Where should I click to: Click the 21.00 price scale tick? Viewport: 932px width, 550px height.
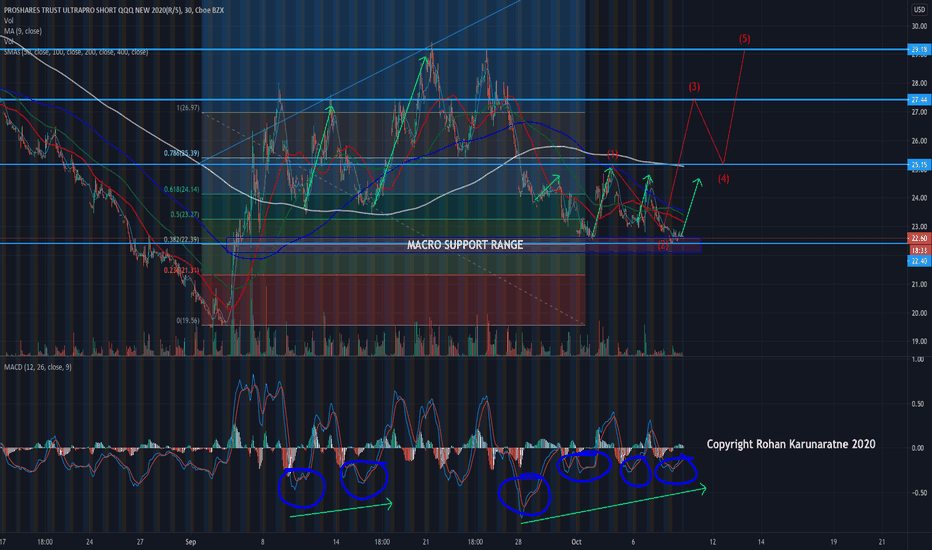click(x=919, y=284)
